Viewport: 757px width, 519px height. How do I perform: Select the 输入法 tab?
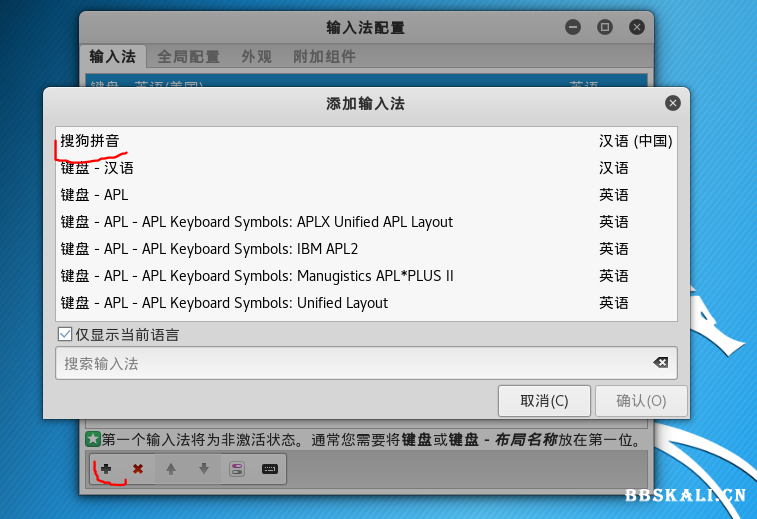coord(112,57)
